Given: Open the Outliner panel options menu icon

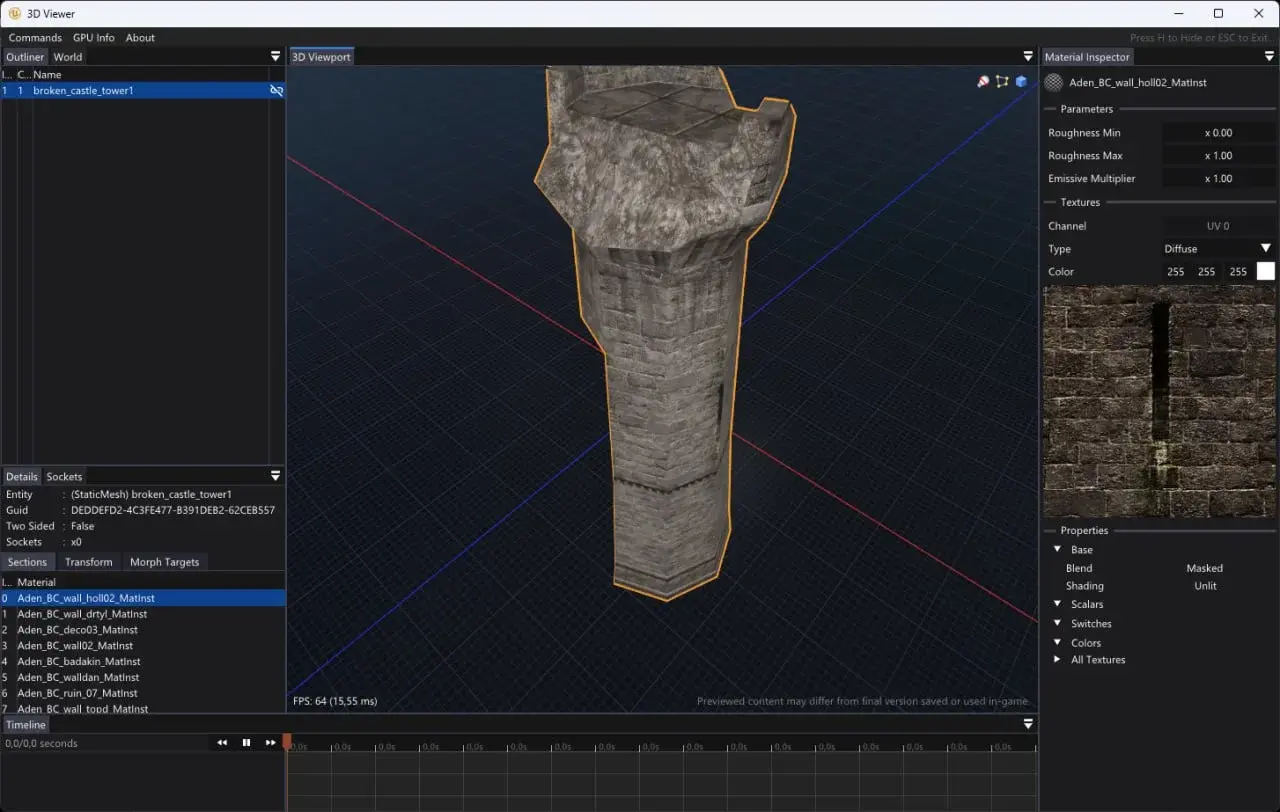Looking at the screenshot, I should tap(276, 57).
